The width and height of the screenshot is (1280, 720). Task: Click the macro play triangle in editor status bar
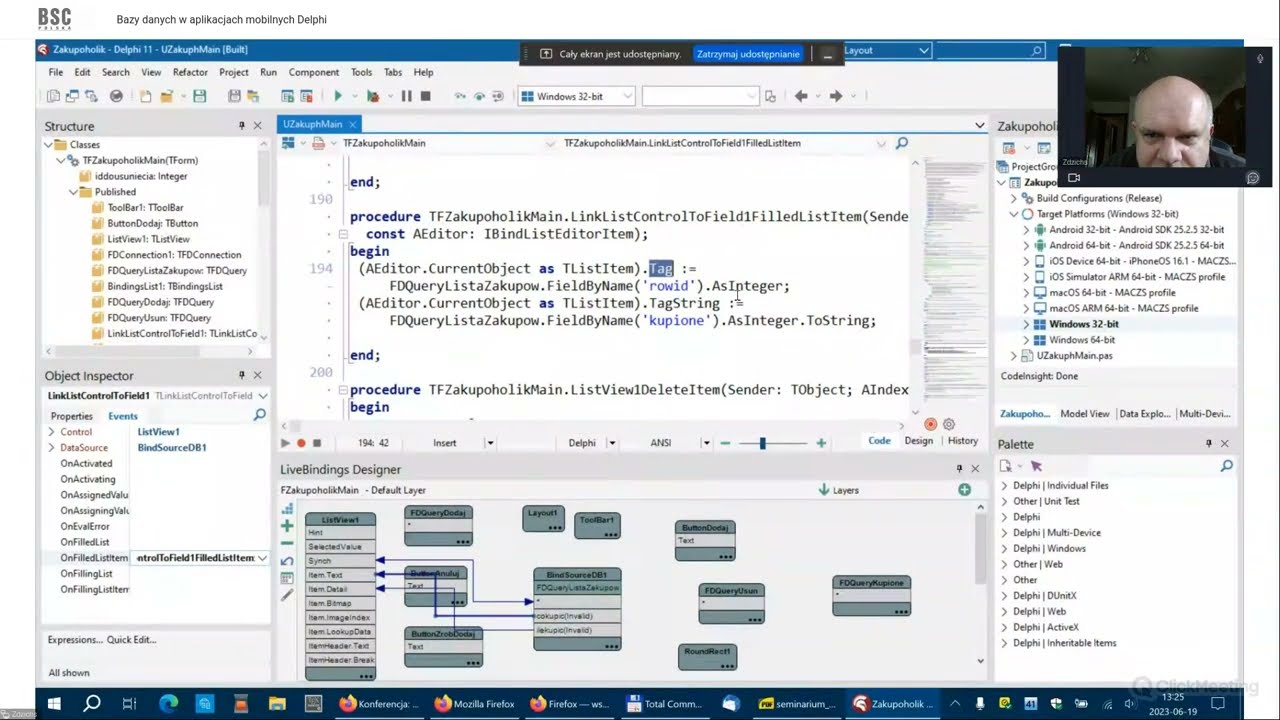[285, 443]
